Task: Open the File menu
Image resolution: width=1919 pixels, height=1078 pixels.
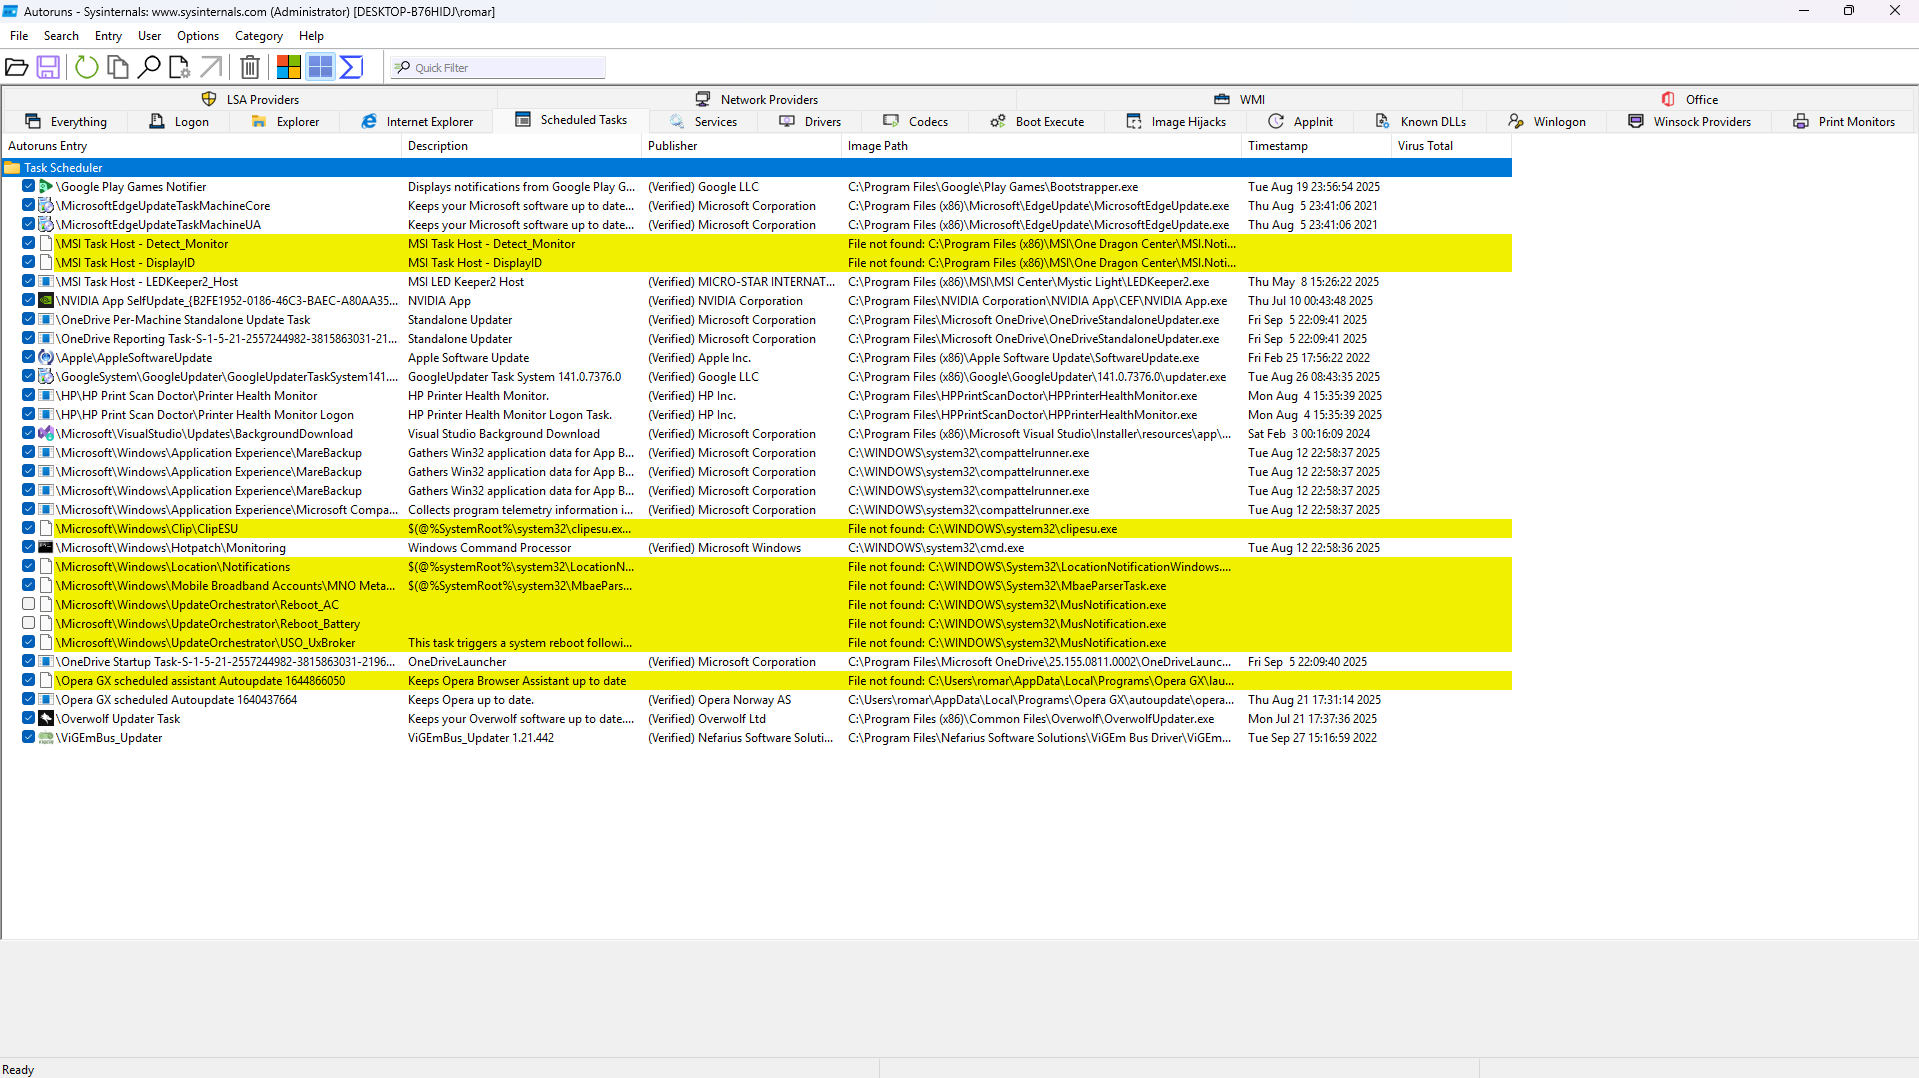Action: pyautogui.click(x=19, y=36)
